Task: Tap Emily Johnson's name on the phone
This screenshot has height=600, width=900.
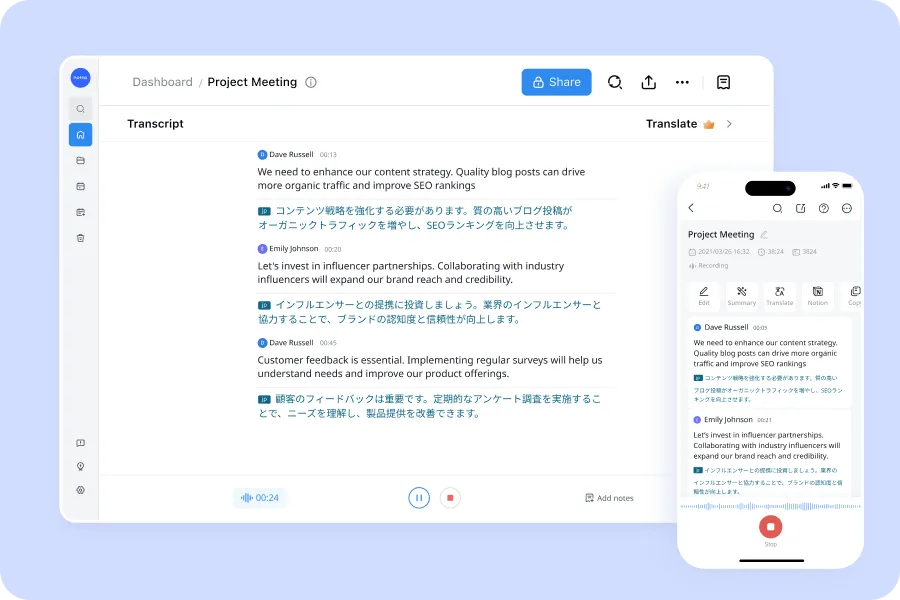Action: (x=728, y=420)
